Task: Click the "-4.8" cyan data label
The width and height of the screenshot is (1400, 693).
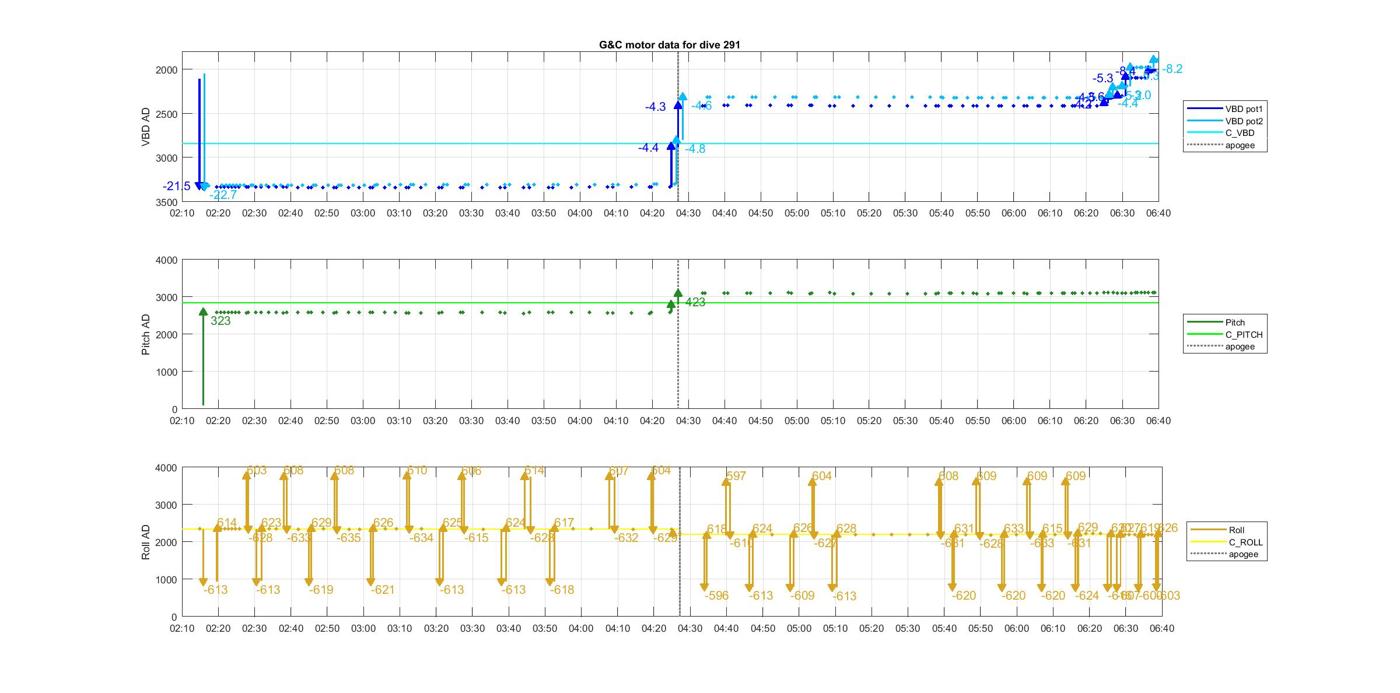Action: coord(695,149)
